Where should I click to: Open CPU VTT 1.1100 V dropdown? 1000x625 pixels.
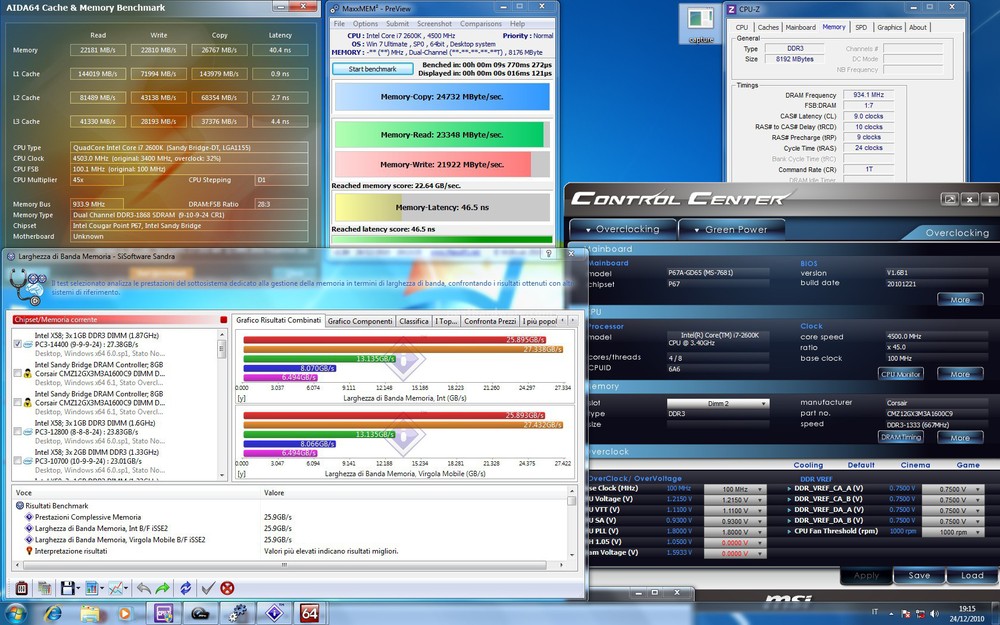click(735, 511)
